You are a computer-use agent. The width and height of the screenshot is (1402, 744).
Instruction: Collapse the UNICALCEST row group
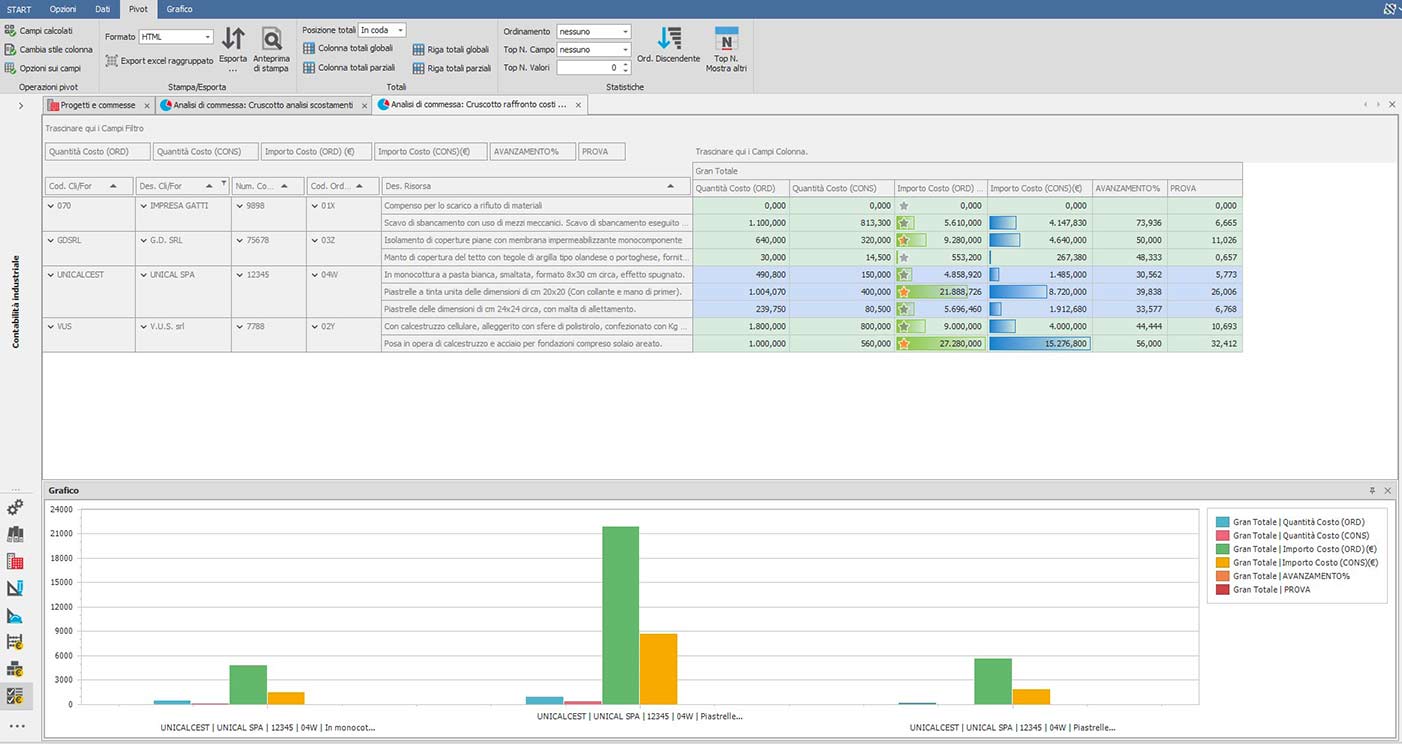[x=51, y=274]
